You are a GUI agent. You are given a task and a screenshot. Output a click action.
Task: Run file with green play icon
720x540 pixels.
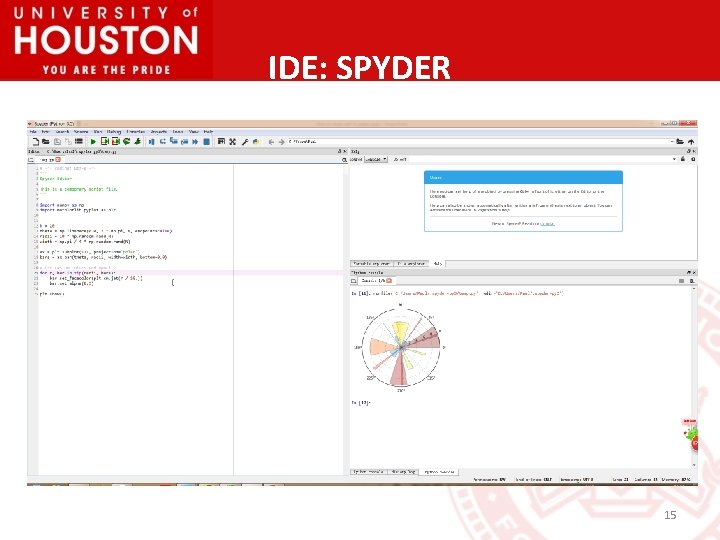[93, 142]
